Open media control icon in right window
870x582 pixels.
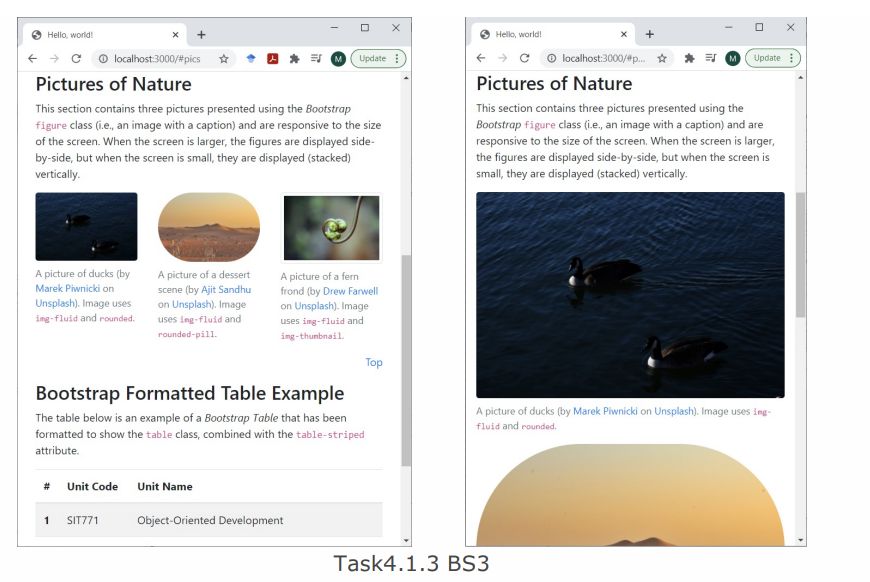711,58
